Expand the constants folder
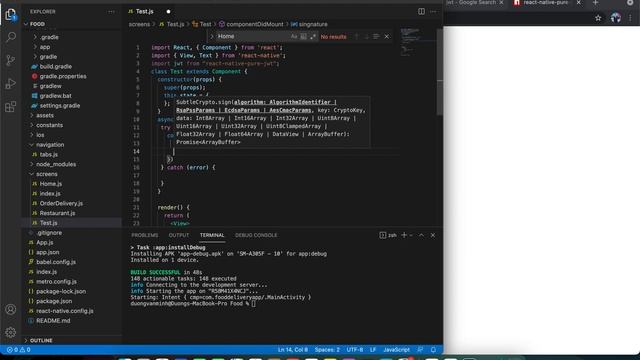This screenshot has width=640, height=360. click(x=49, y=125)
